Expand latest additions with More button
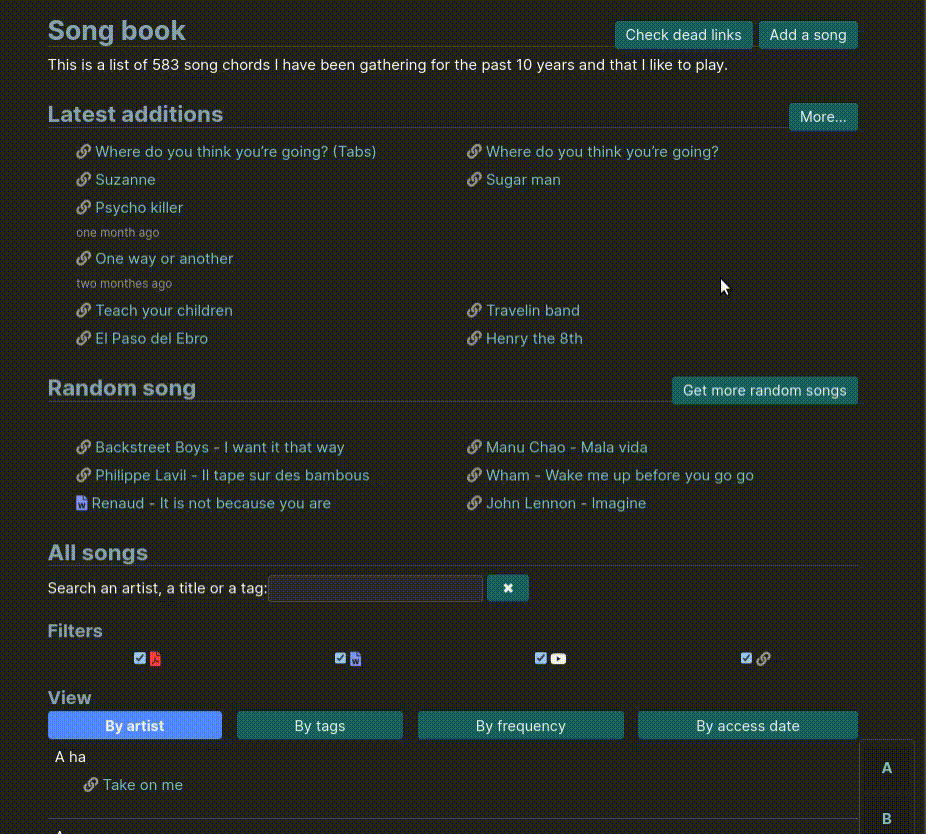The image size is (926, 834). (x=823, y=117)
